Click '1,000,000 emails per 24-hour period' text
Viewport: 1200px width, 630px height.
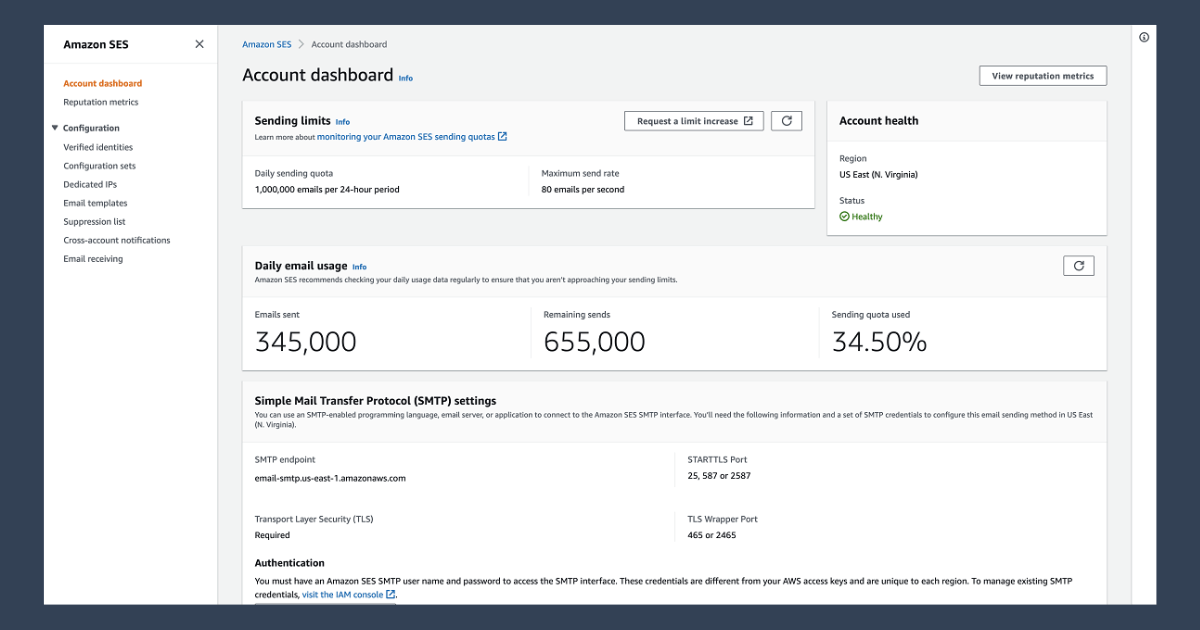click(328, 189)
